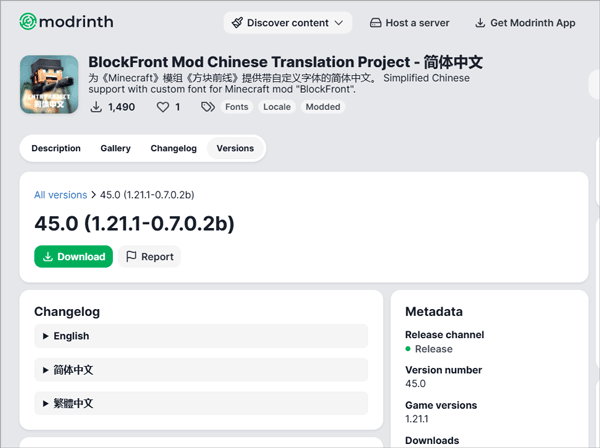Viewport: 600px width, 448px height.
Task: Click the project downloads count icon
Action: (x=96, y=107)
